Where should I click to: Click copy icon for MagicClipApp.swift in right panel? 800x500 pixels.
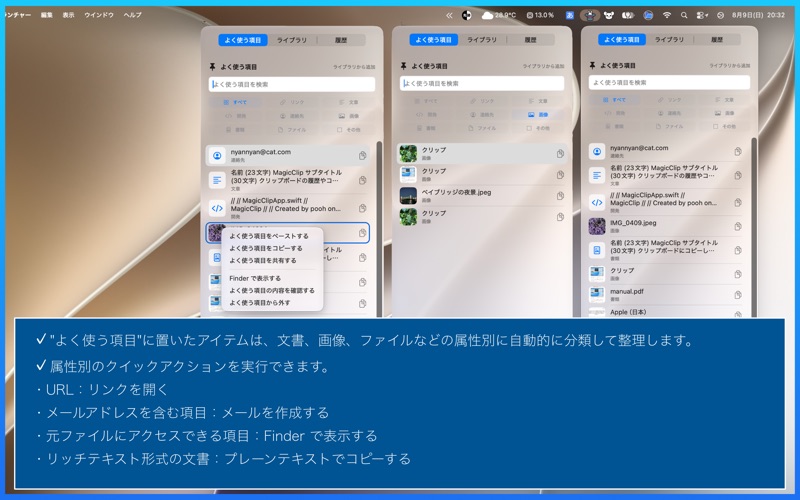(x=738, y=203)
